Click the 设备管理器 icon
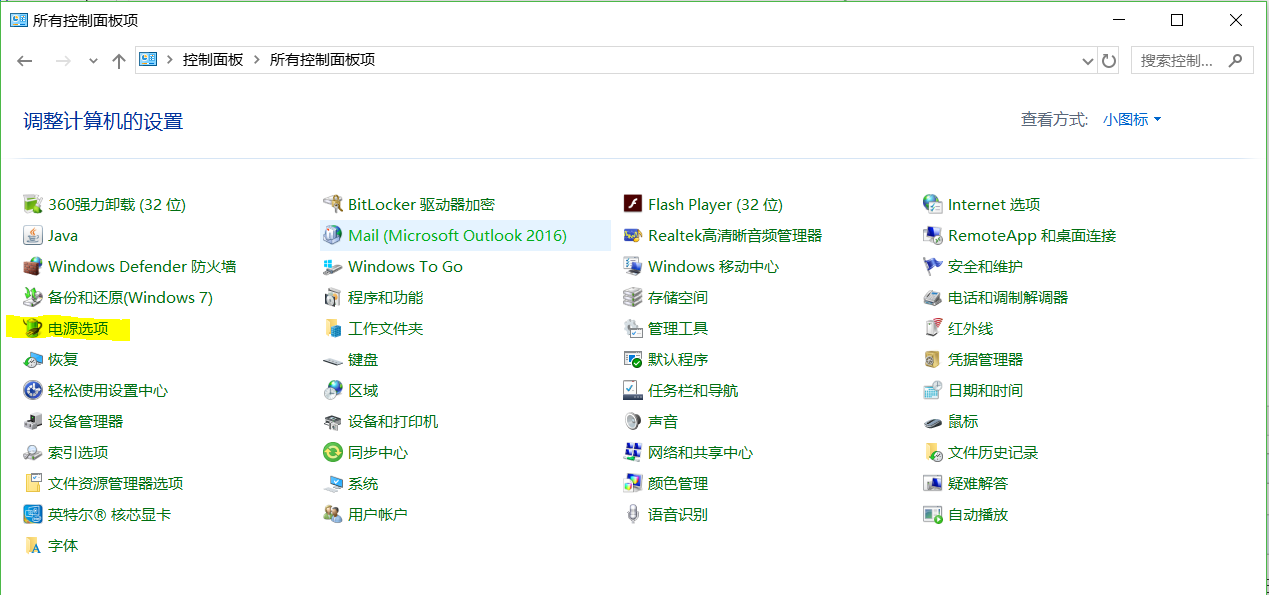 coord(33,421)
